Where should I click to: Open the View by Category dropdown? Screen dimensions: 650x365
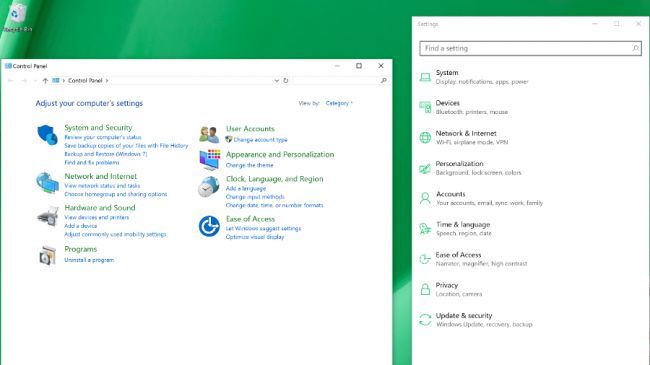[339, 103]
